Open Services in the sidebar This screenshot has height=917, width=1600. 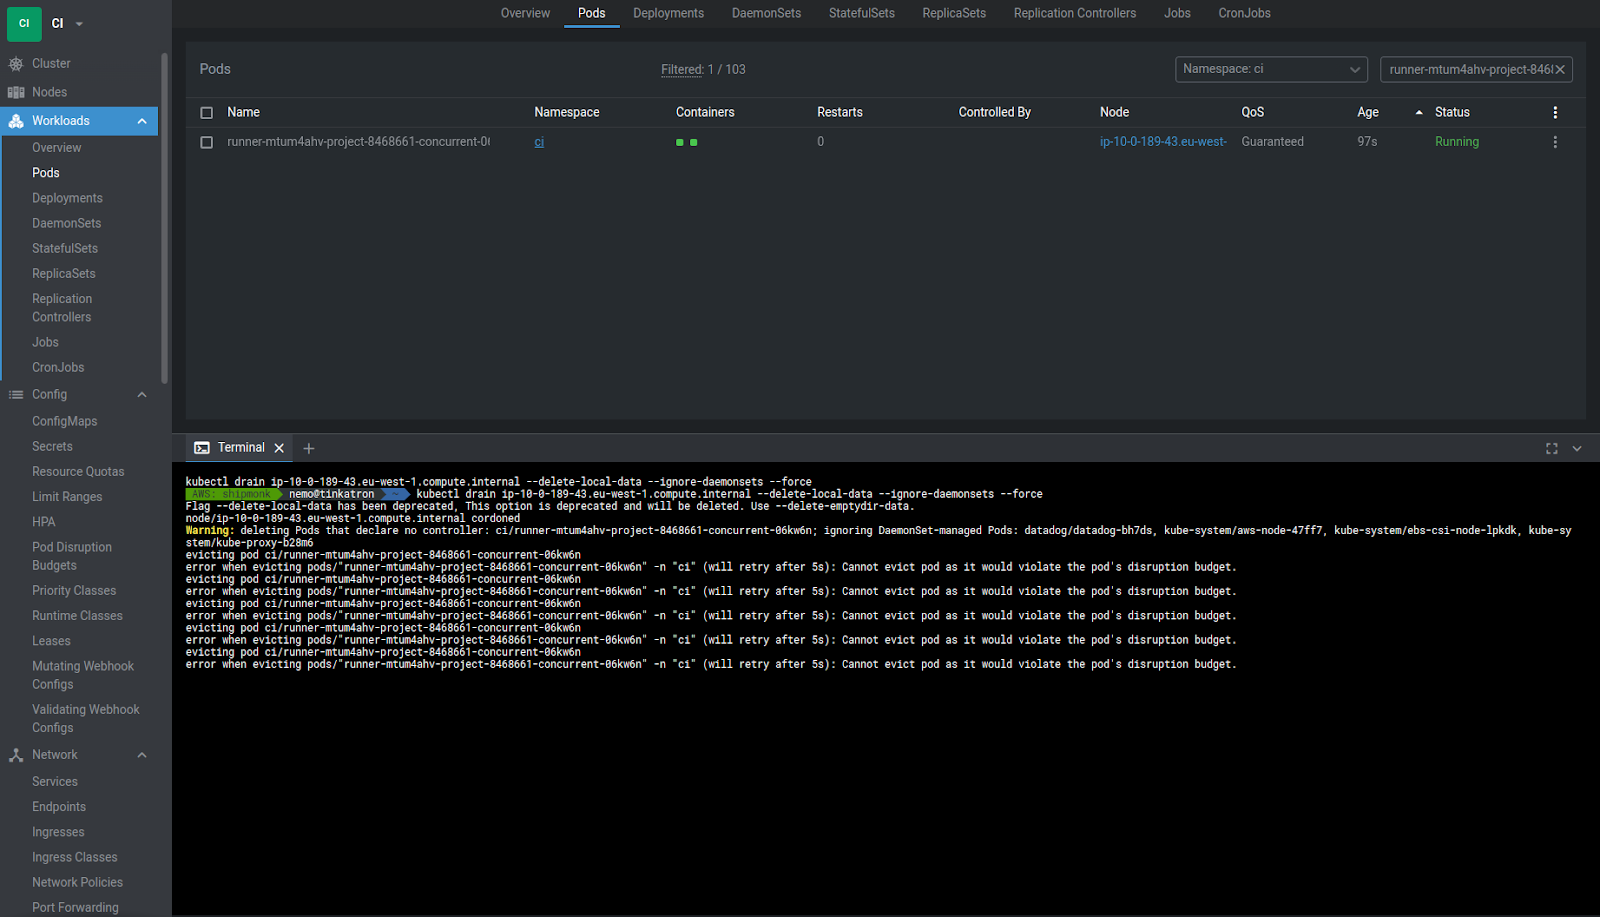55,781
